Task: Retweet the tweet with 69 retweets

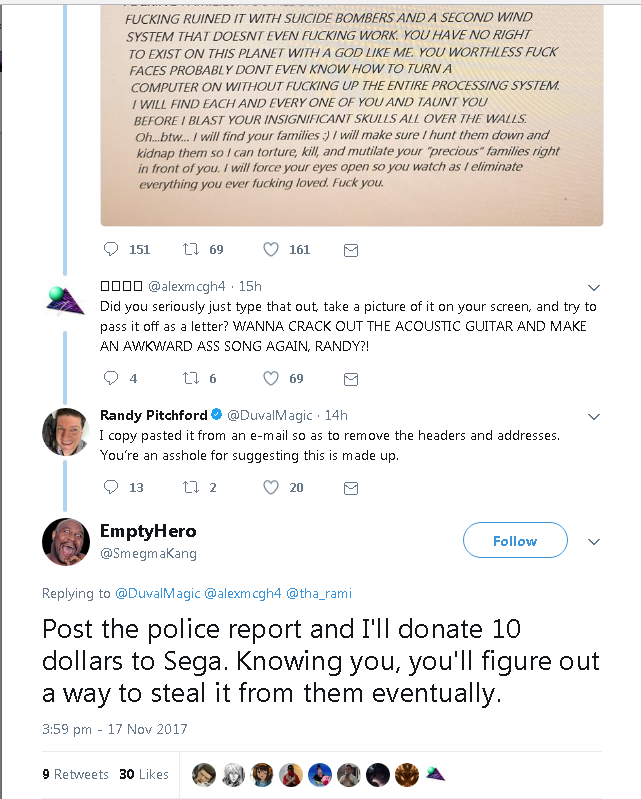Action: (x=191, y=249)
